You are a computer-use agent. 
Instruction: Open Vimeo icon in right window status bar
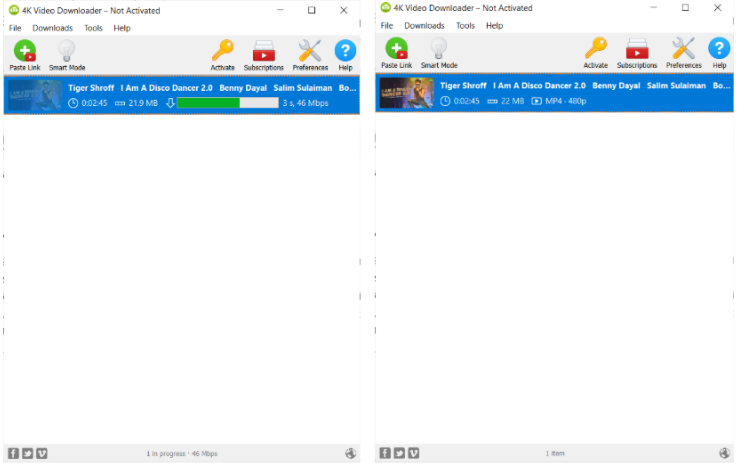click(414, 453)
